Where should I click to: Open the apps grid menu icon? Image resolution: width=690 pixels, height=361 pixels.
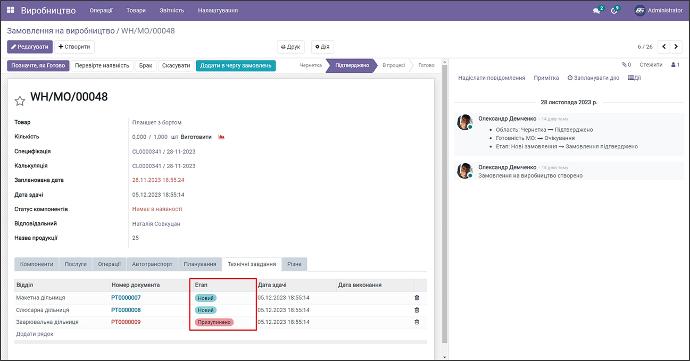tap(11, 10)
